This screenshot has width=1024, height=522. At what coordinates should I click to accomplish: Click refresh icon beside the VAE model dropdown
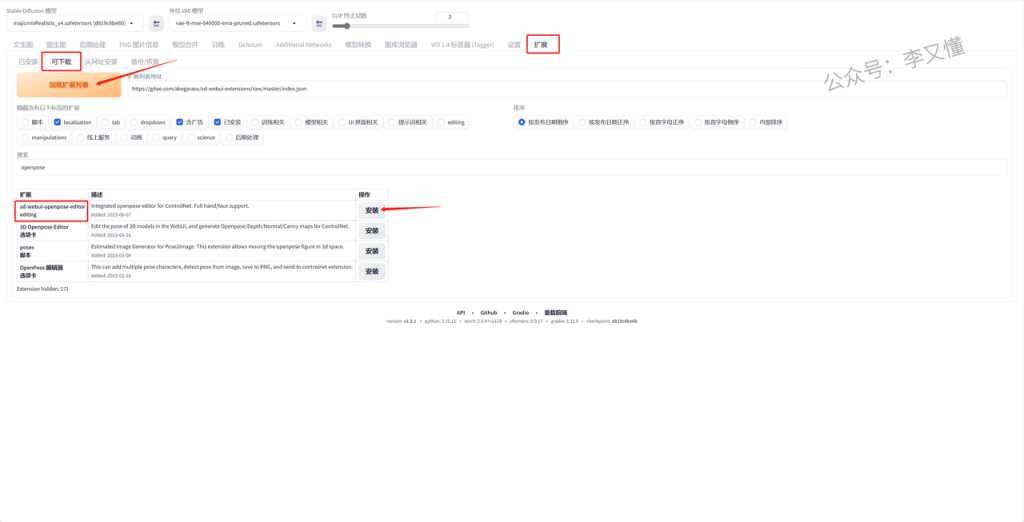pos(319,24)
